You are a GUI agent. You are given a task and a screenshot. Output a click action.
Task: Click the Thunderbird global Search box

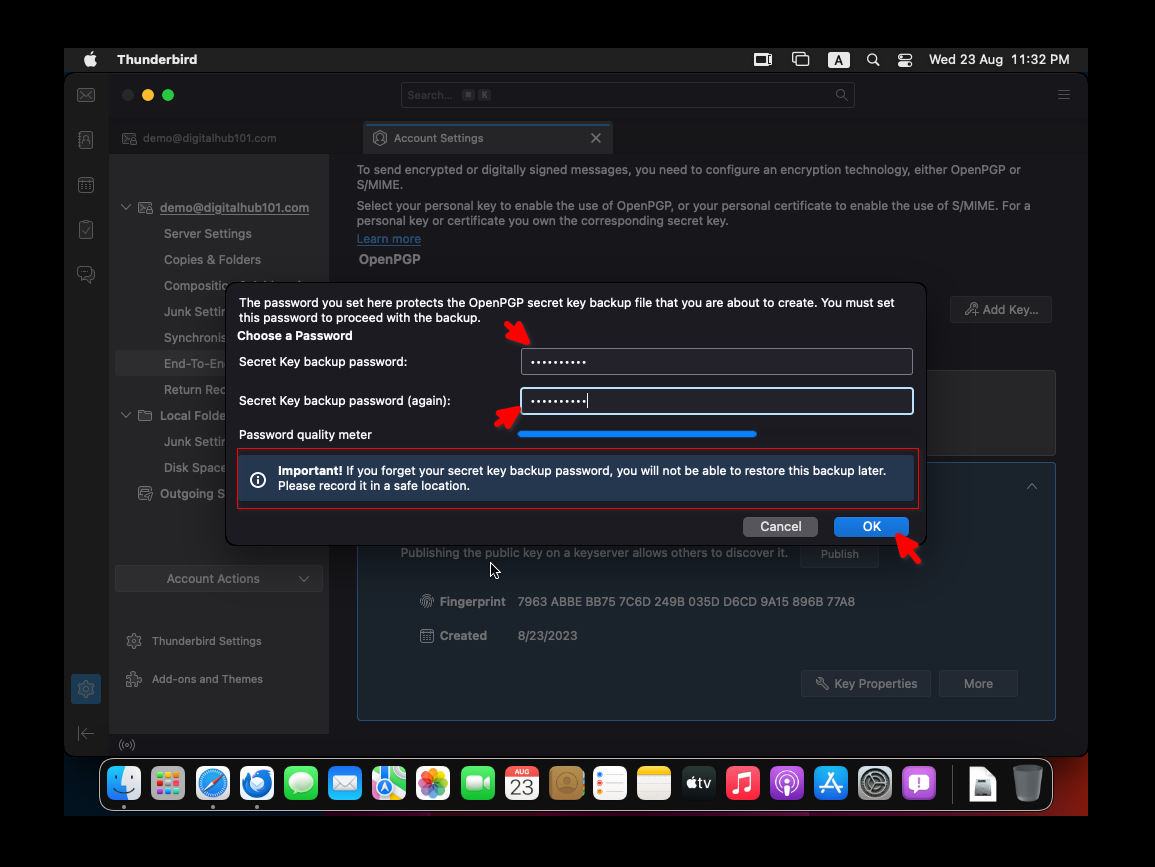tap(628, 95)
